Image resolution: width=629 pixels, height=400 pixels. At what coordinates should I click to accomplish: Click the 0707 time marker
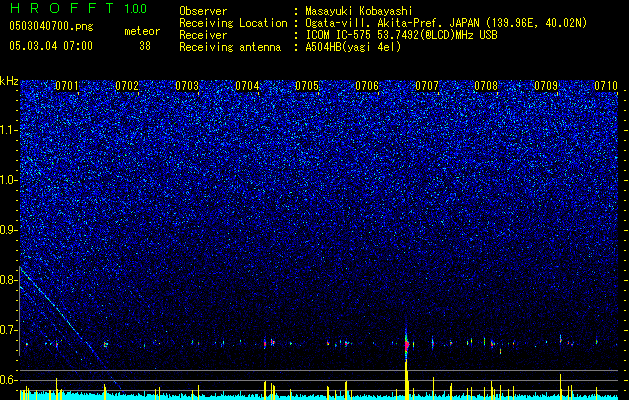(427, 86)
